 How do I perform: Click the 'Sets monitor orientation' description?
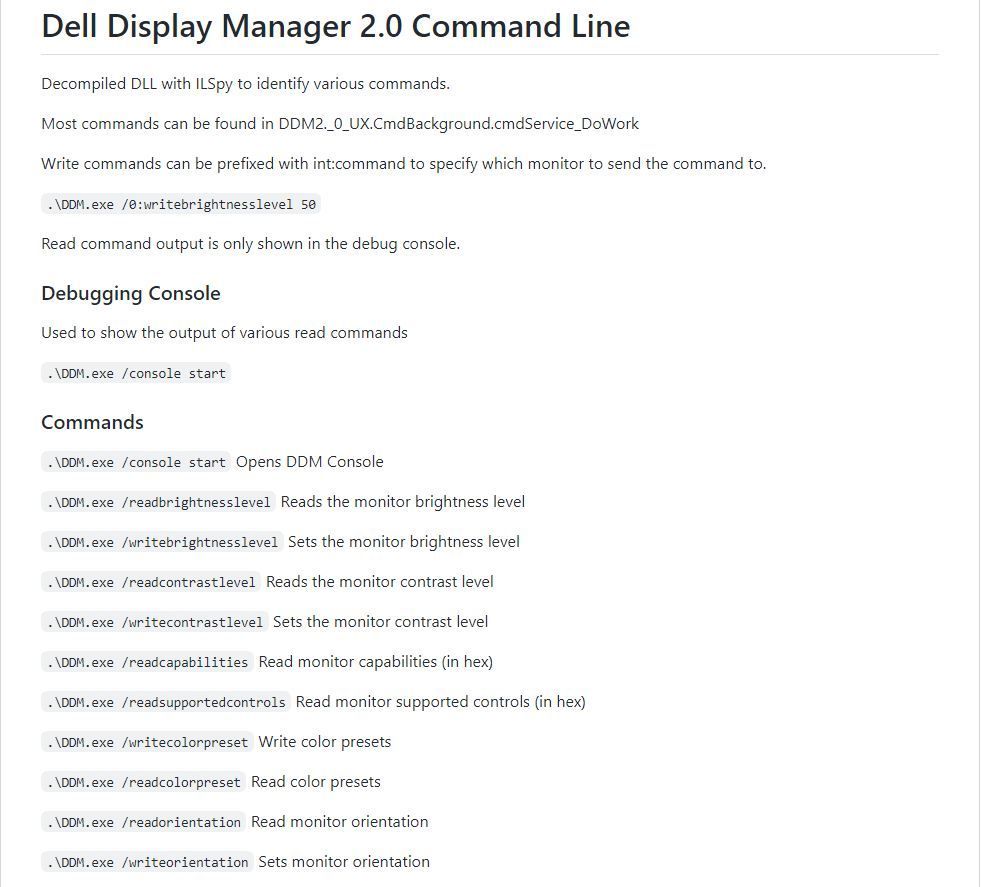pos(344,862)
